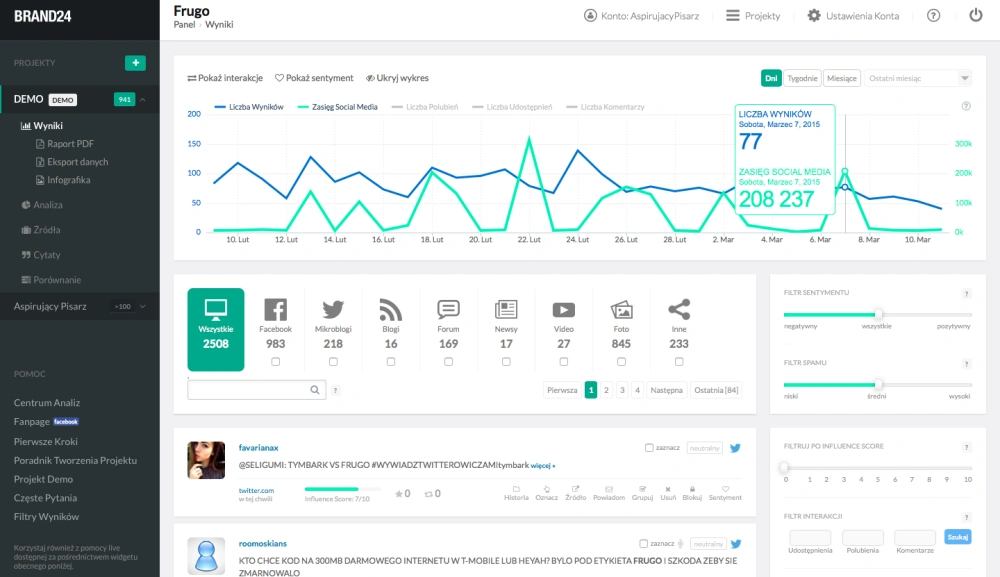The height and width of the screenshot is (577, 1000).
Task: Select the Facebook source filter icon
Action: pos(275,311)
